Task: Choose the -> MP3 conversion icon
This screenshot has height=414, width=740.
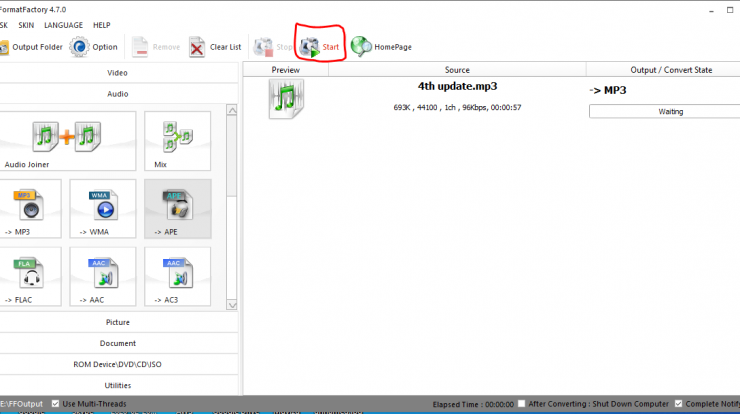Action: click(30, 209)
